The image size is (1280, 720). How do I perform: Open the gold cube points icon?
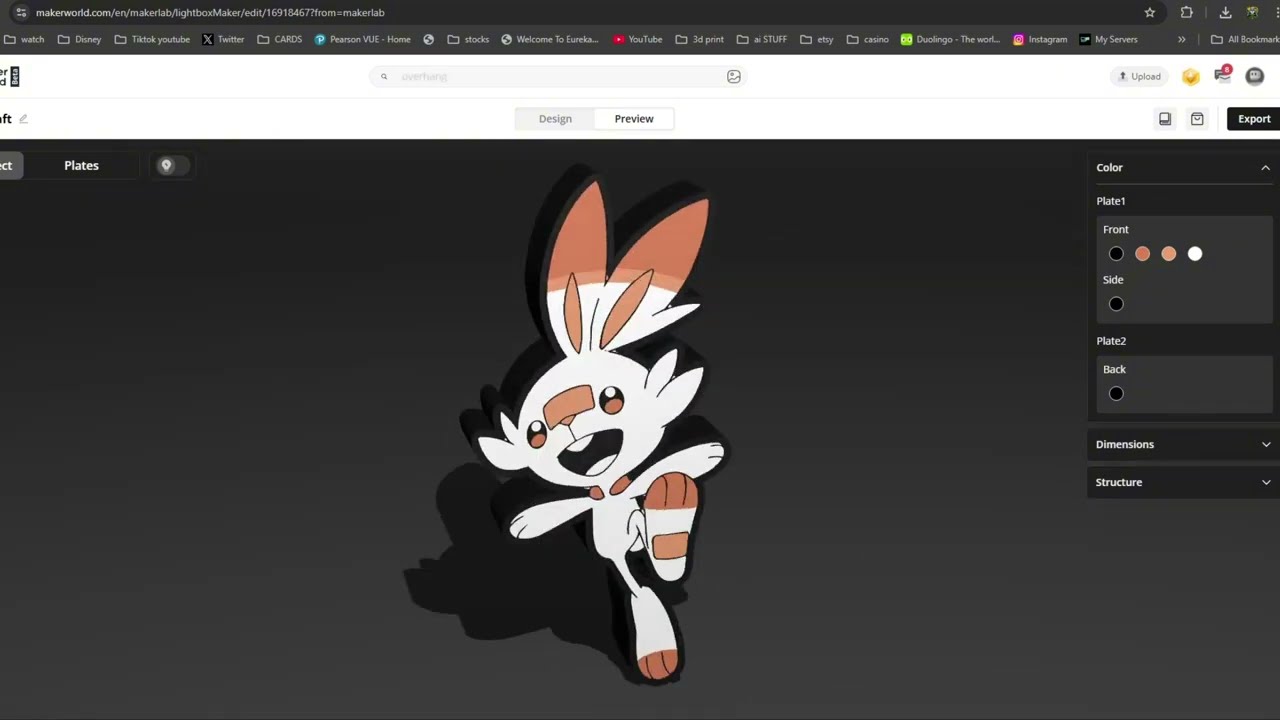pos(1190,76)
